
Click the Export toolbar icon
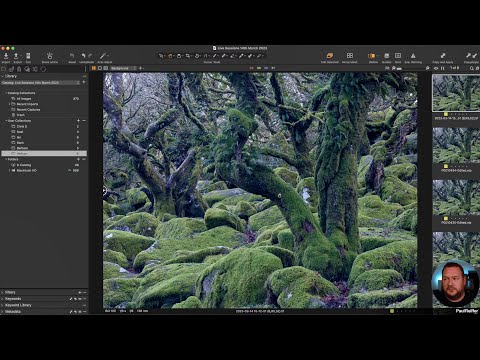16,56
